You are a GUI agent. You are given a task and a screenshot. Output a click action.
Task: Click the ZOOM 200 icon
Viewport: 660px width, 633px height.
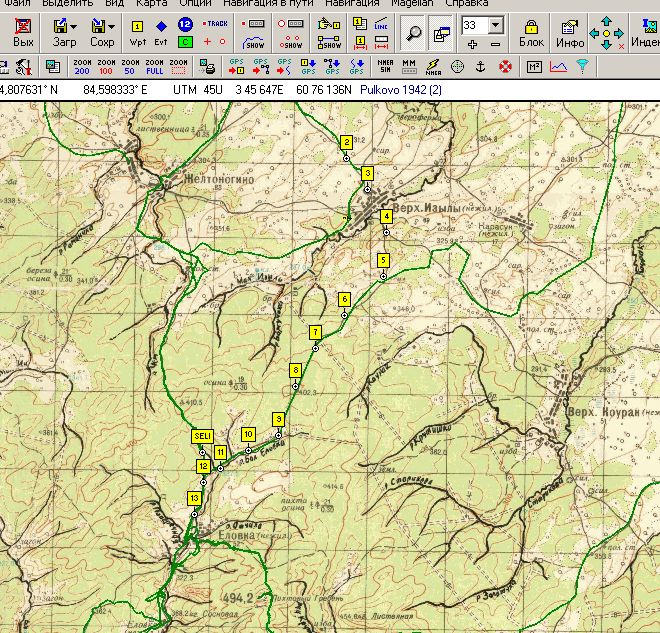tap(83, 67)
